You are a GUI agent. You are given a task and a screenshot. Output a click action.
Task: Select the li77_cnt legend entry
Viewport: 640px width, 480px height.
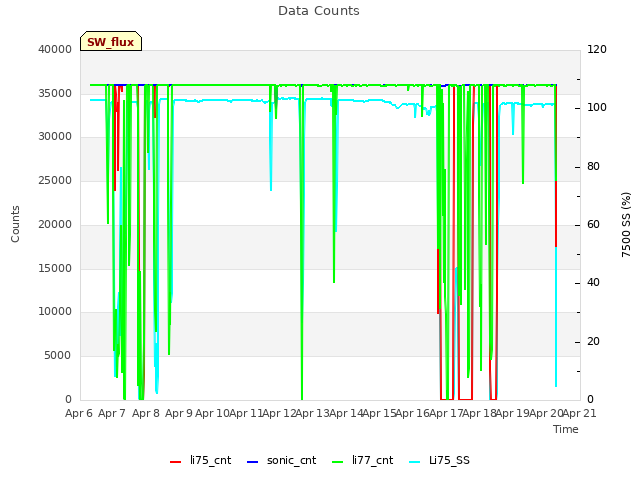coord(362,460)
